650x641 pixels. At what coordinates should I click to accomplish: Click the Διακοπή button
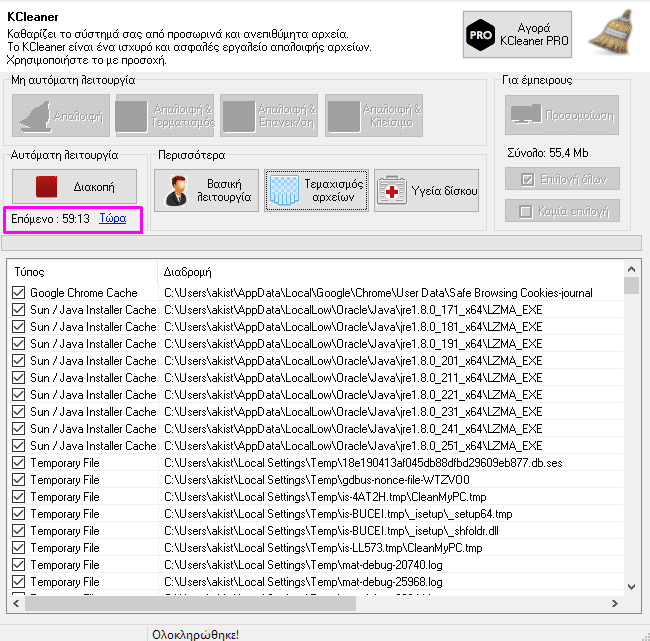tap(74, 187)
